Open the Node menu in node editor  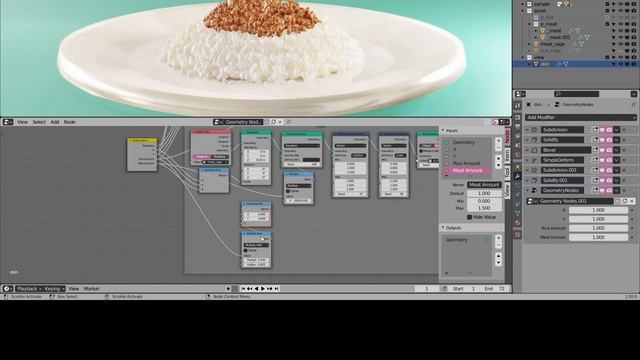coord(69,122)
